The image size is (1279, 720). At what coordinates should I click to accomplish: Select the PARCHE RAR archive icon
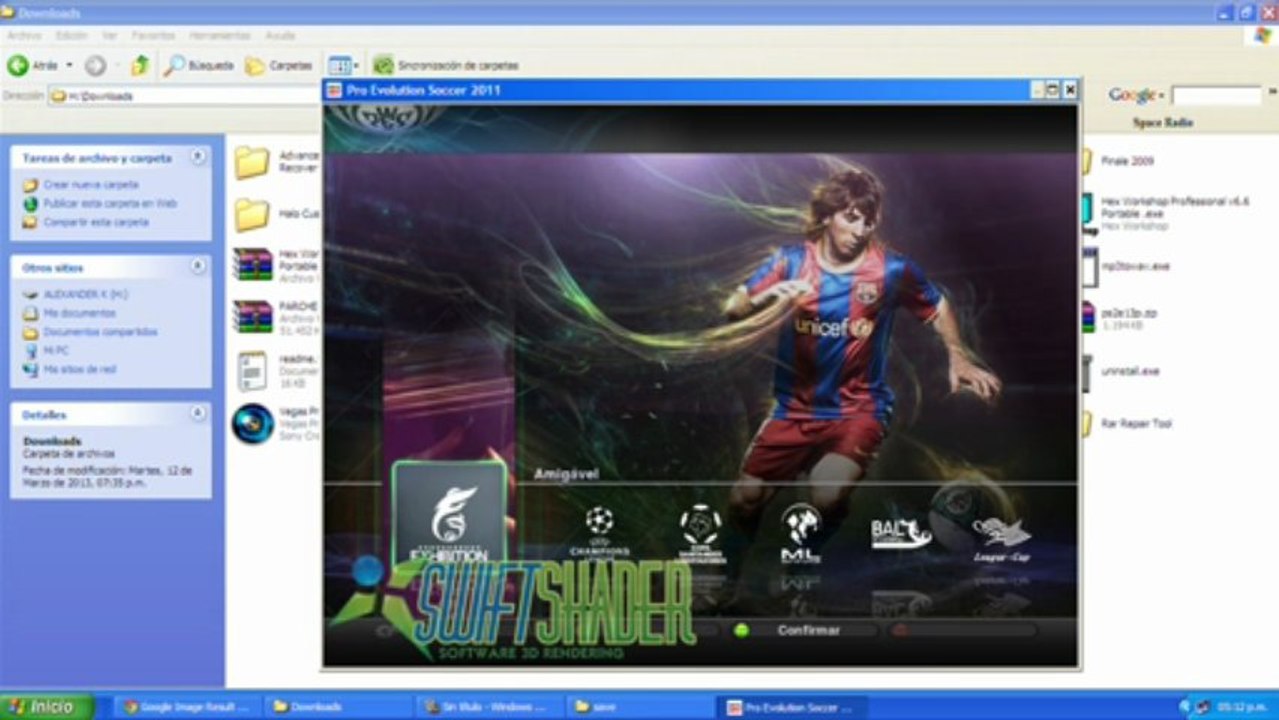252,316
